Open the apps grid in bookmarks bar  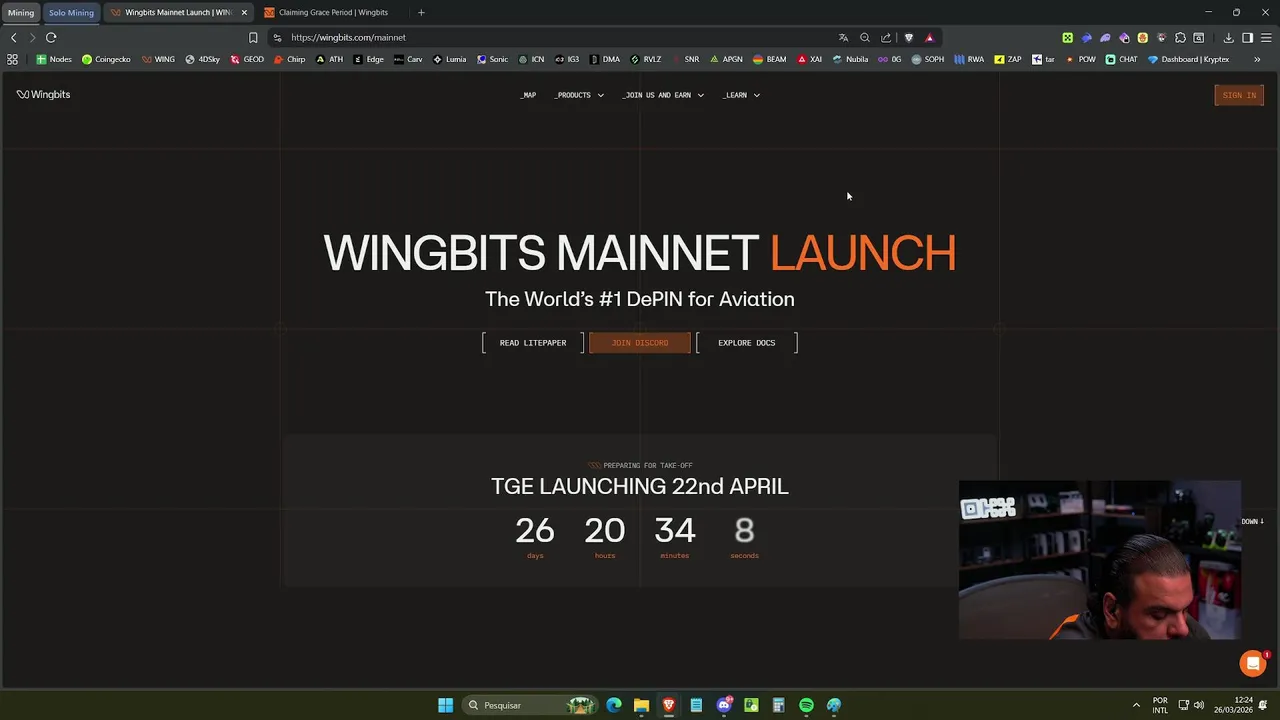tap(12, 59)
